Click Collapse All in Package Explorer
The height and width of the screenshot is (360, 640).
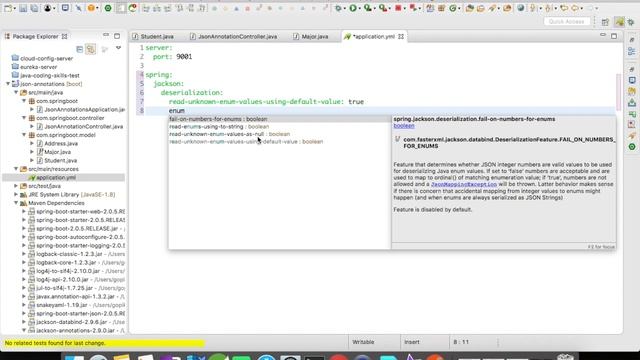tap(80, 49)
